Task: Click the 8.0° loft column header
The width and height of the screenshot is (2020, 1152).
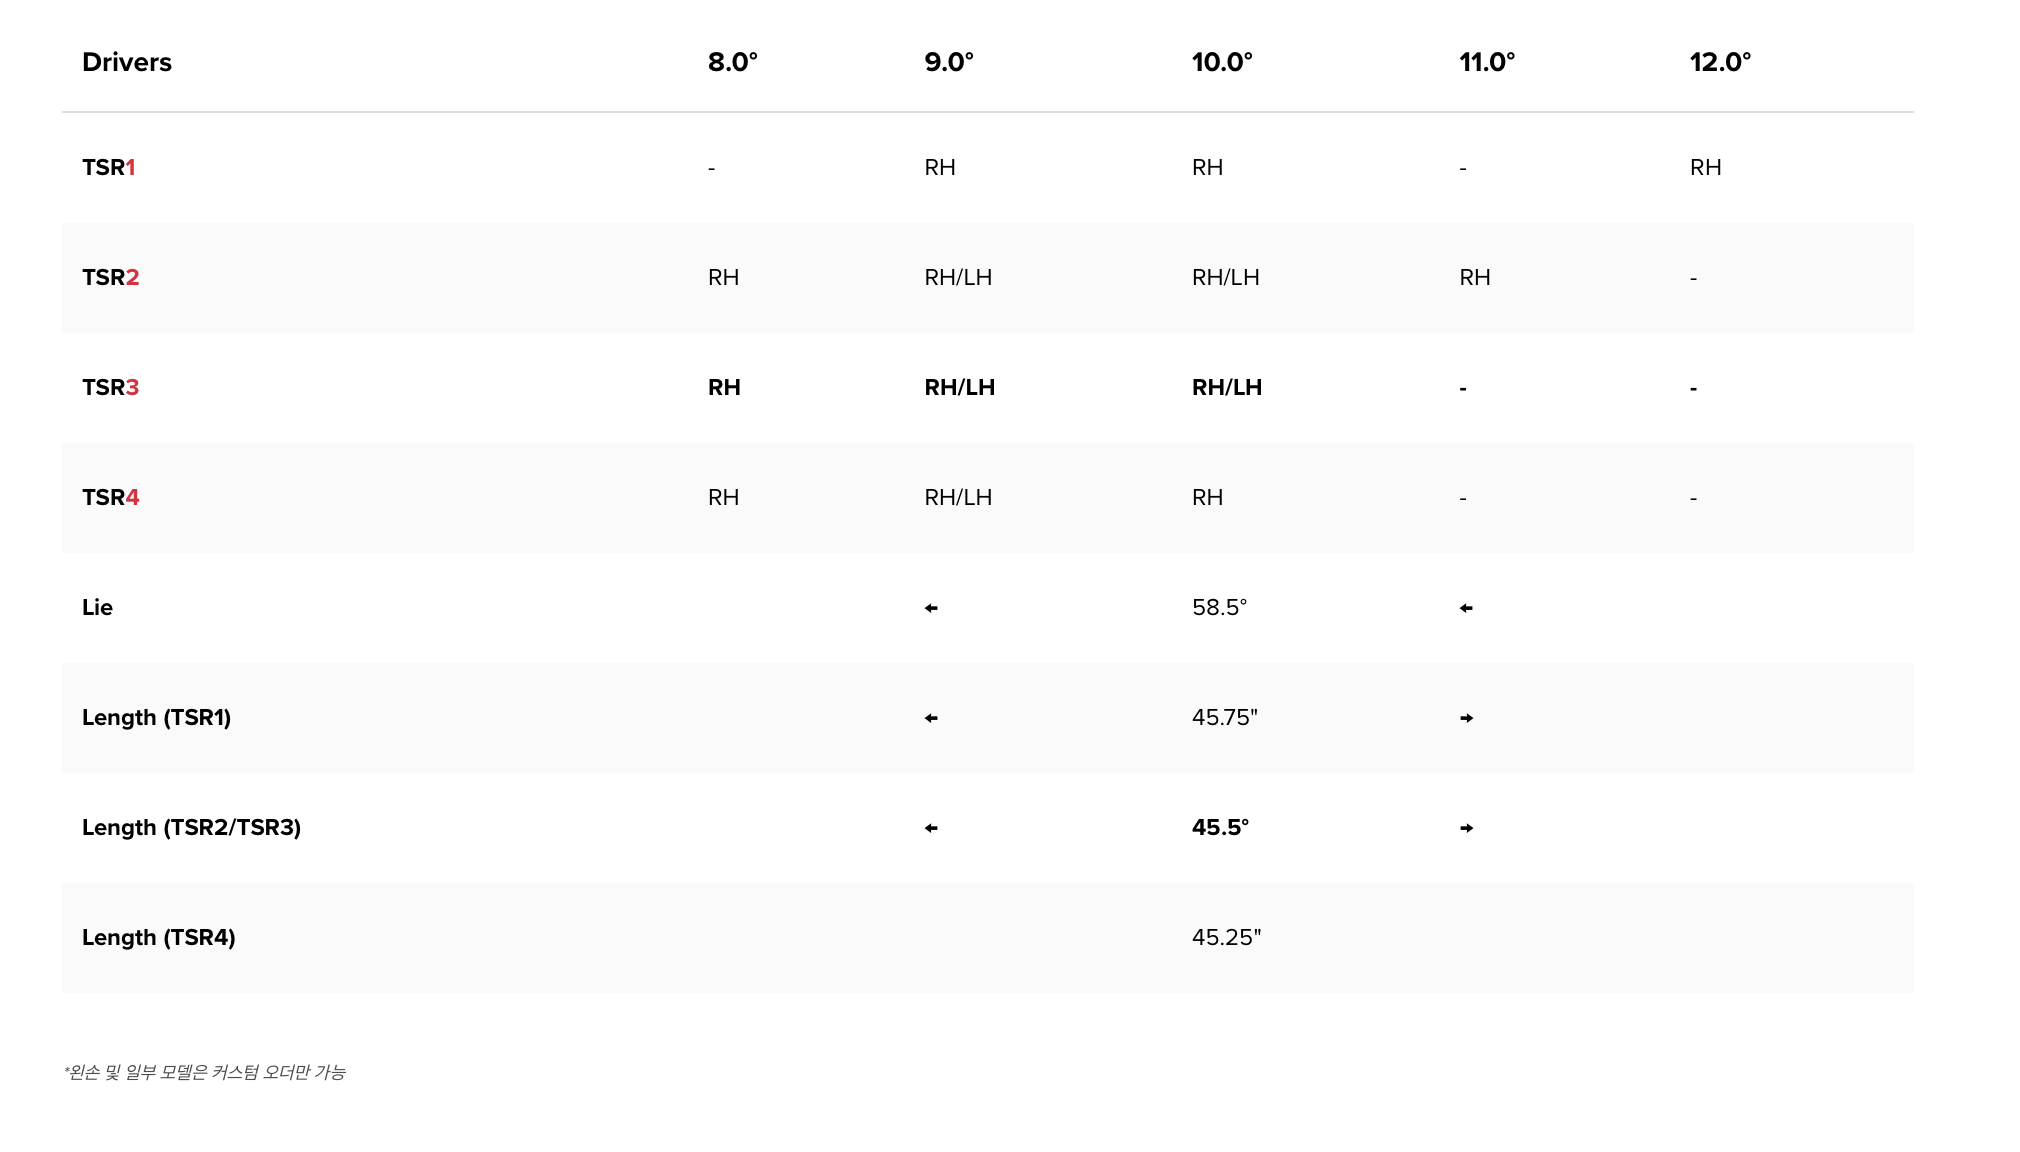Action: point(732,62)
